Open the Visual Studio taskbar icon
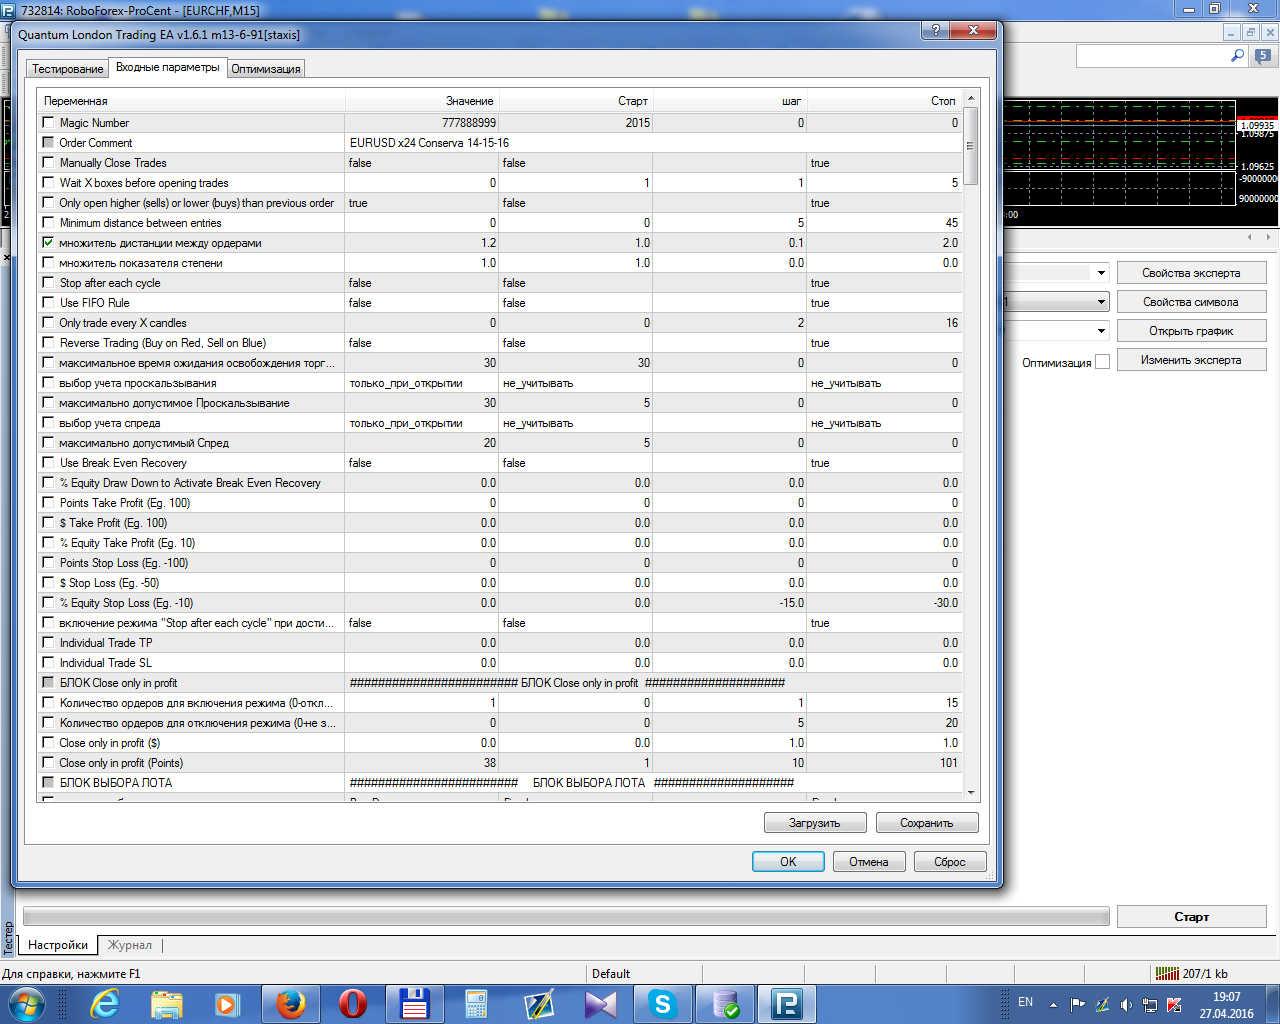1280x1024 pixels. 601,1004
